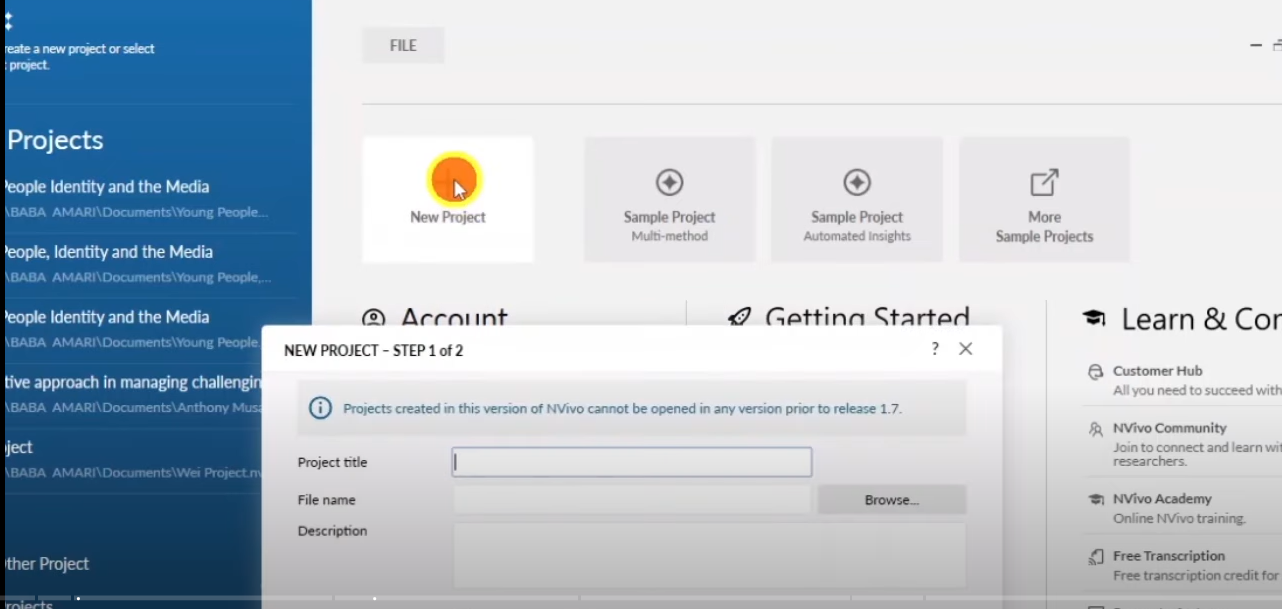Open the Multi-method Sample Project icon
Viewport: 1282px width, 609px height.
point(669,182)
